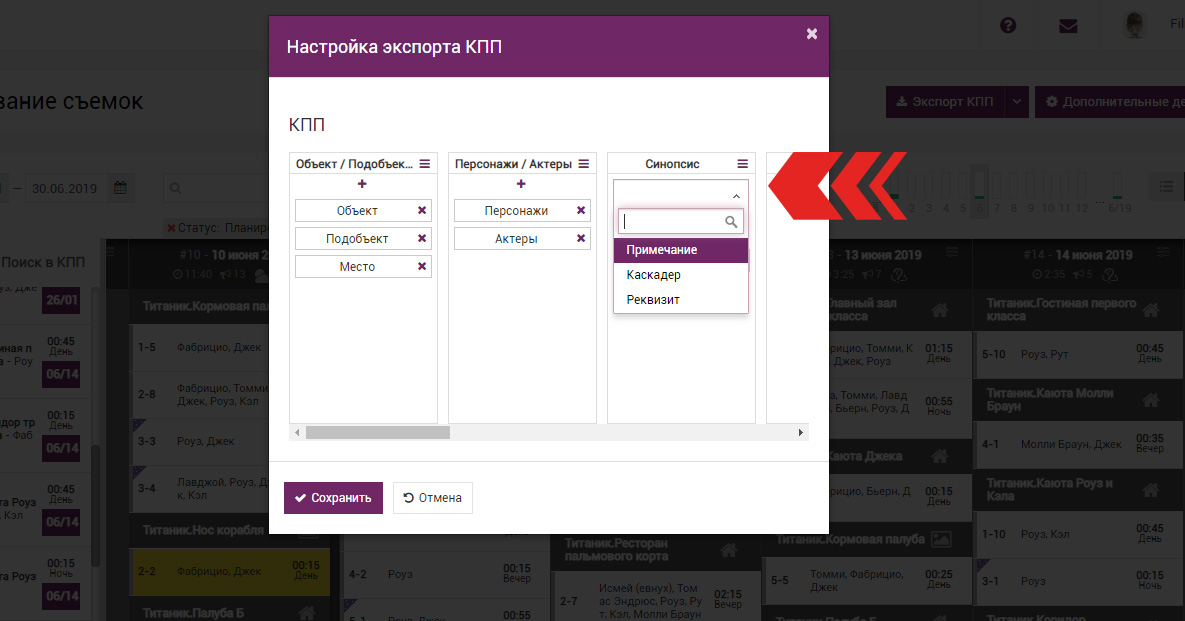Add a field to the Персонажи / Актеры column
The width and height of the screenshot is (1185, 621).
(521, 184)
